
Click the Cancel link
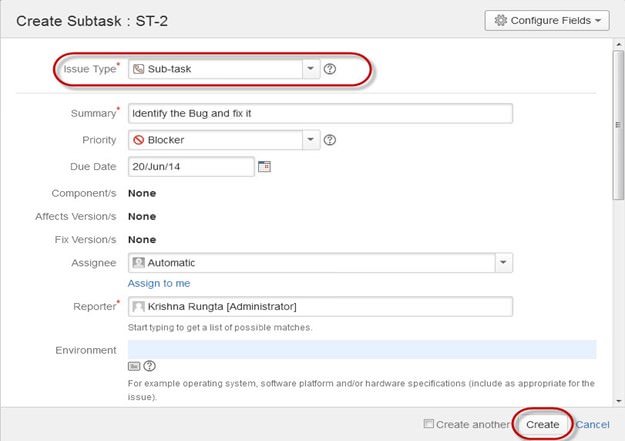point(593,424)
